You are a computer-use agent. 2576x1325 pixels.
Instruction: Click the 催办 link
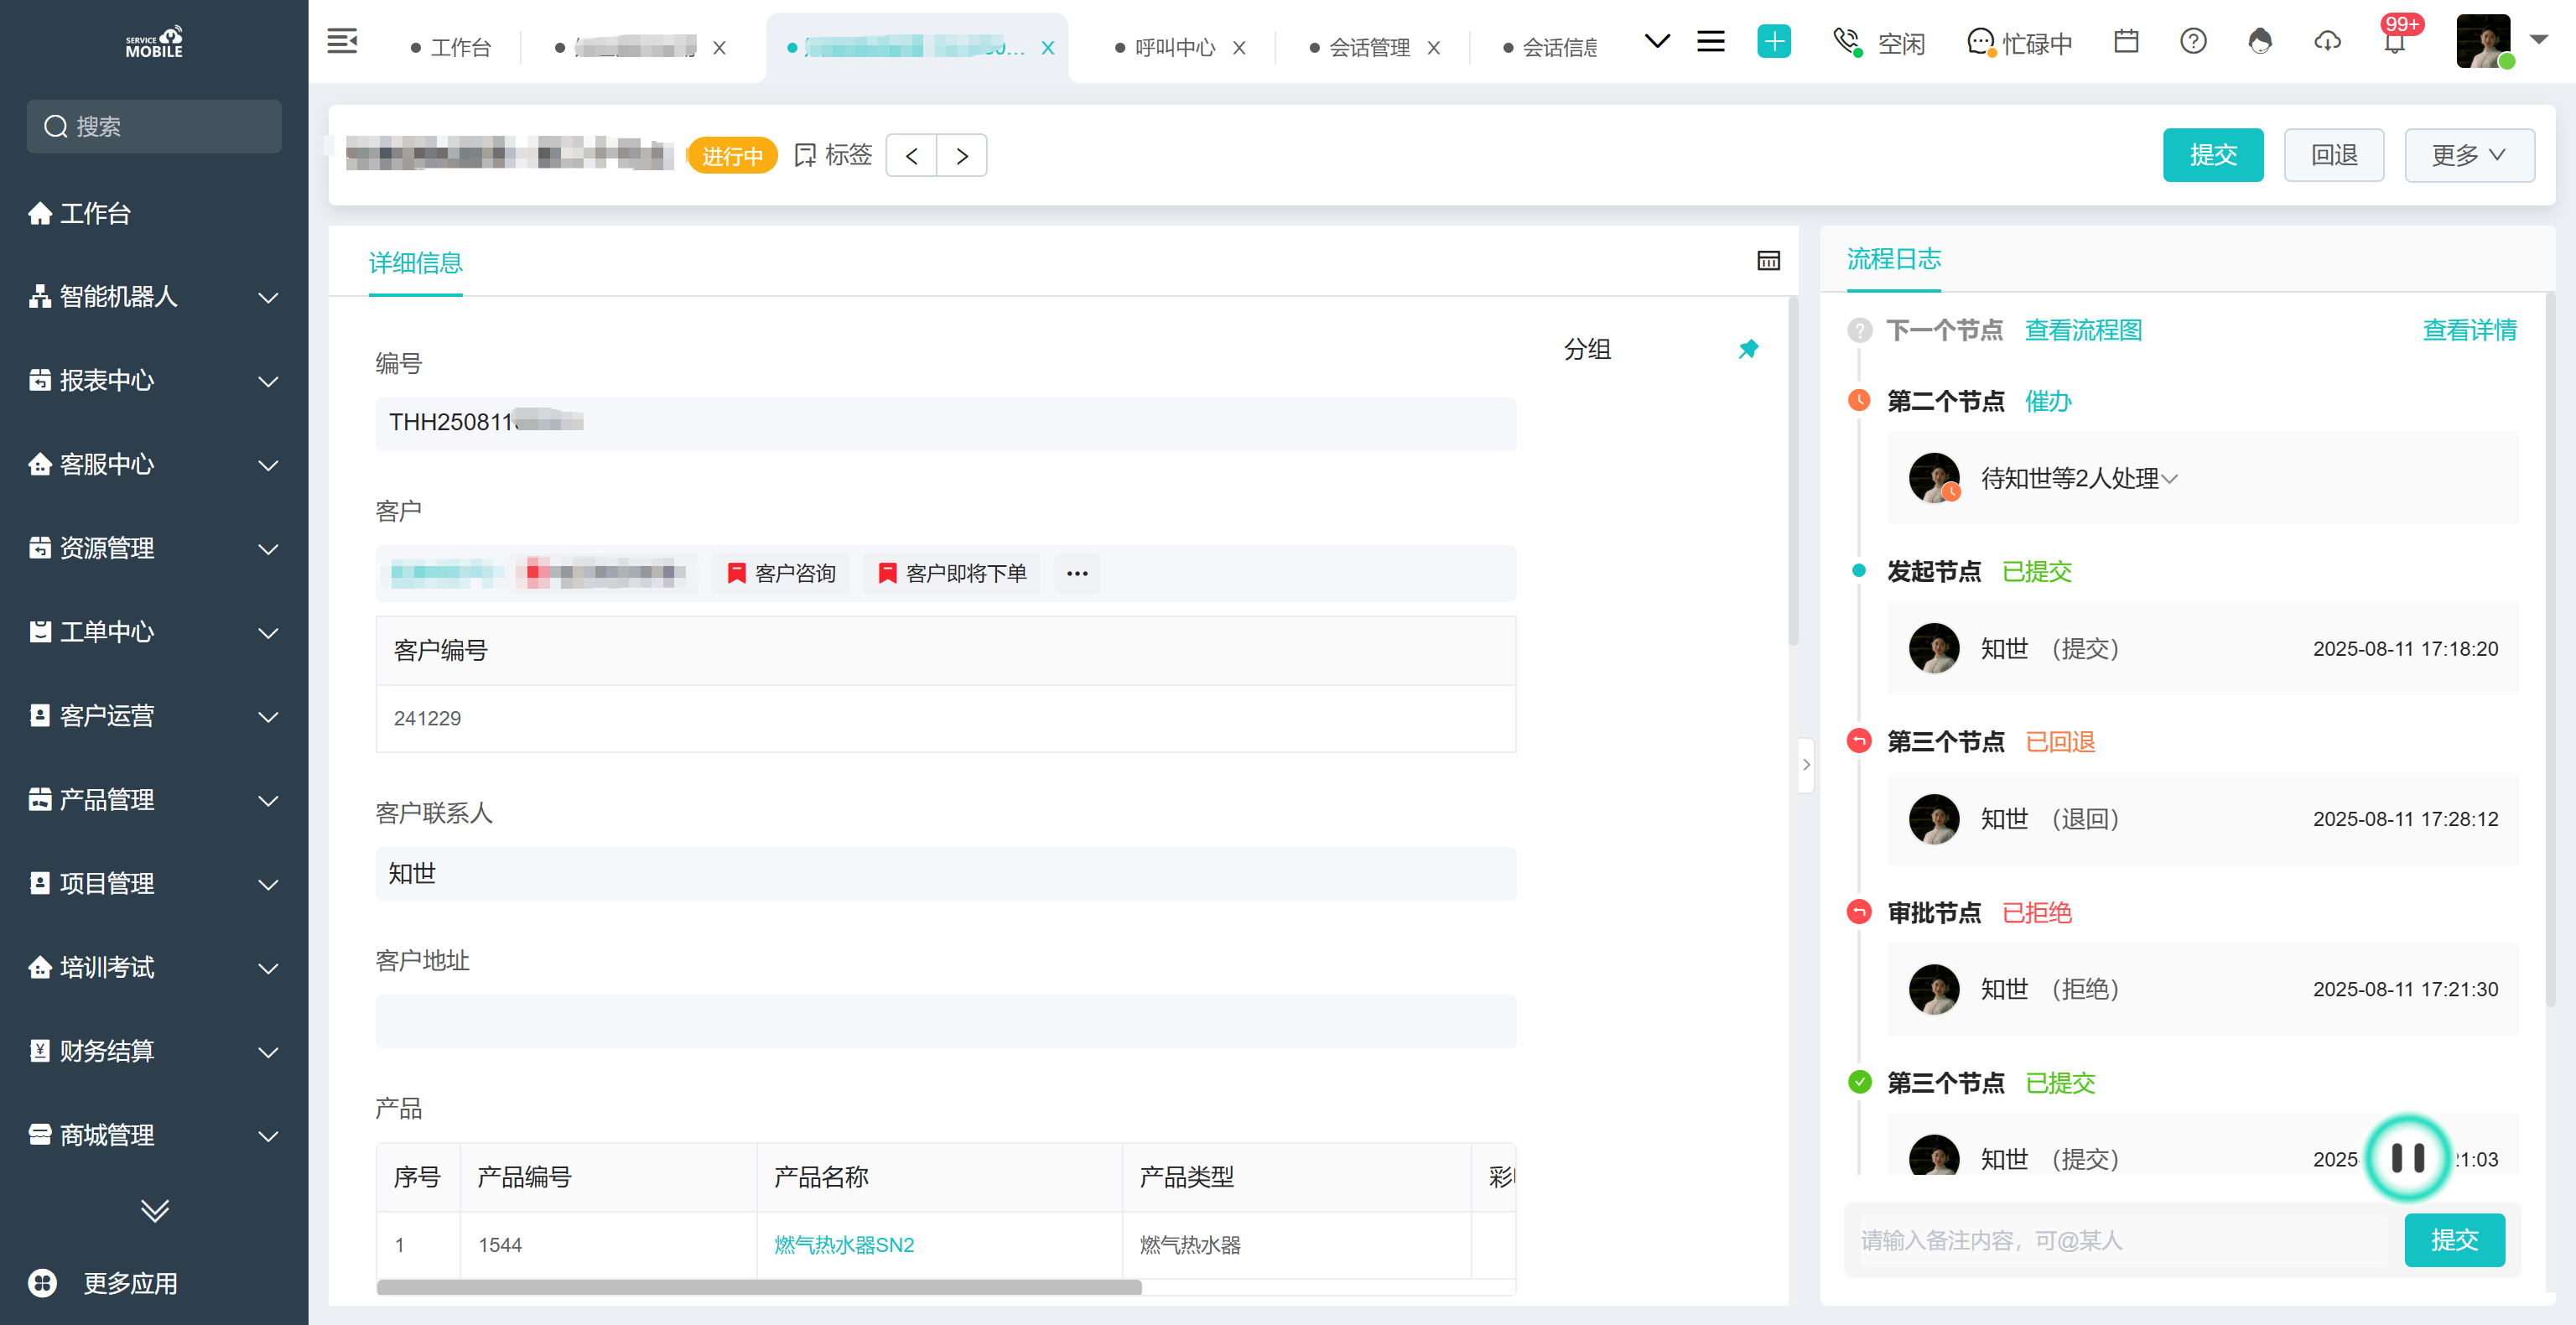tap(2048, 402)
